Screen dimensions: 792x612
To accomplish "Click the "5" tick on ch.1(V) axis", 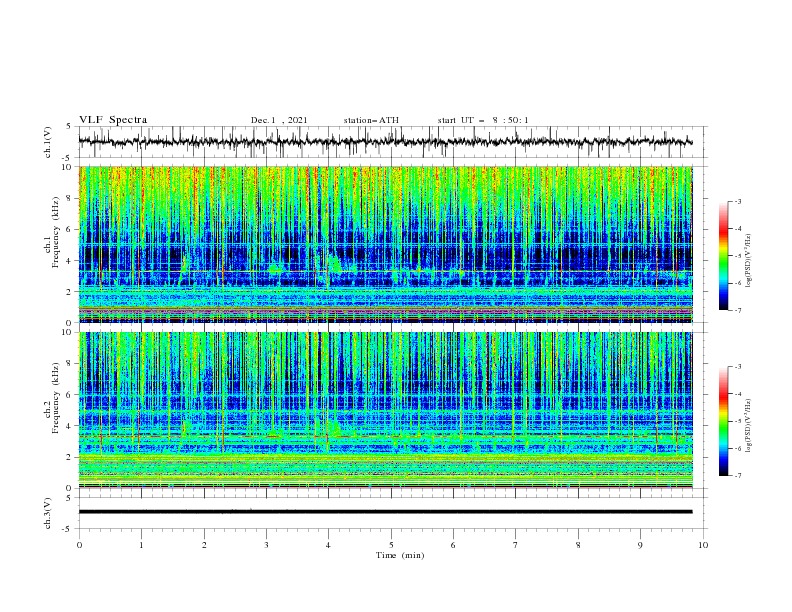I will click(69, 127).
